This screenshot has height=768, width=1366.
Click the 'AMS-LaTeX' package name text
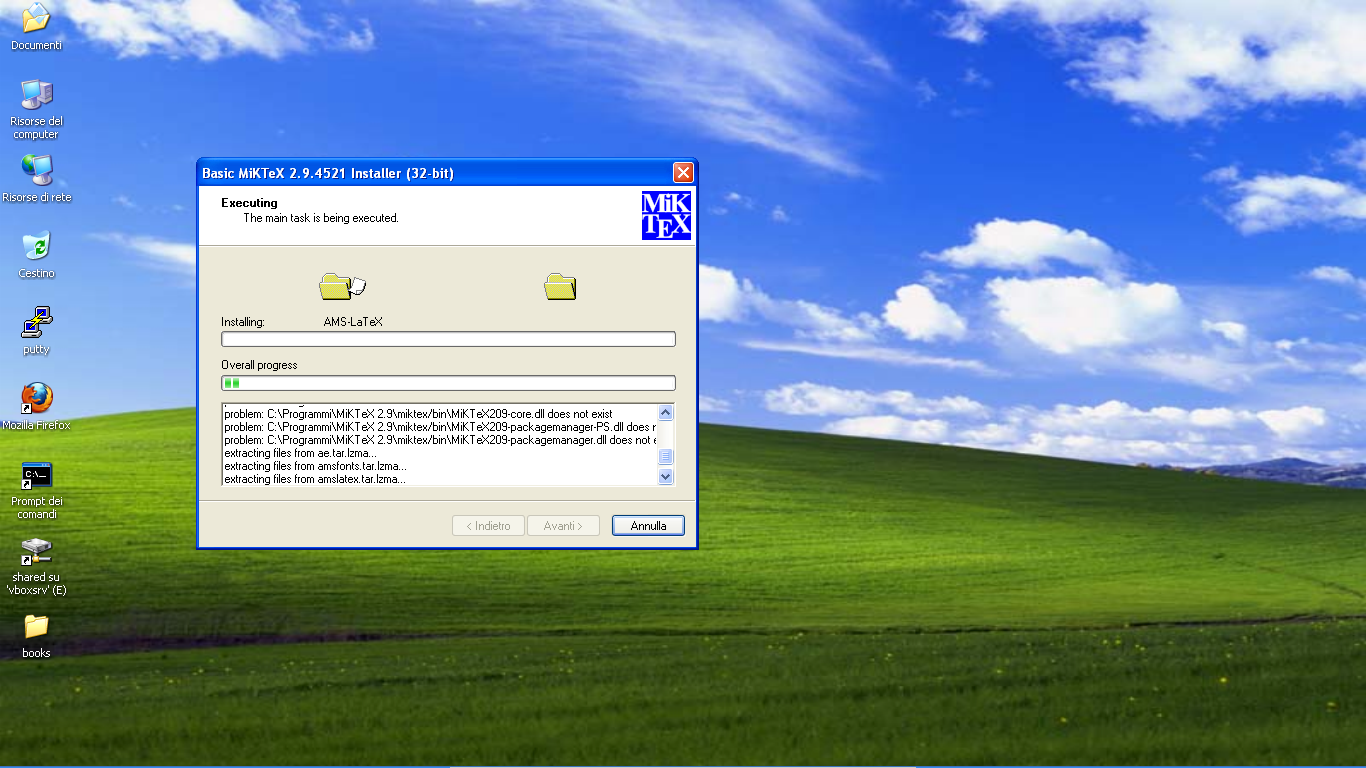pyautogui.click(x=353, y=322)
